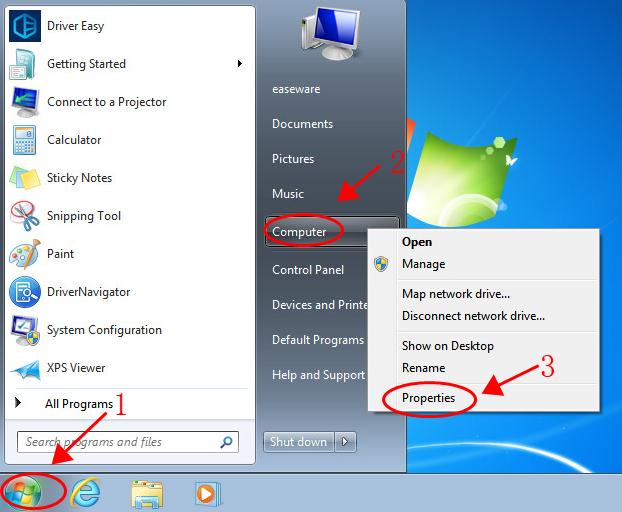Click the Connect to a Projector icon
Screen dimensions: 622x512
point(25,102)
